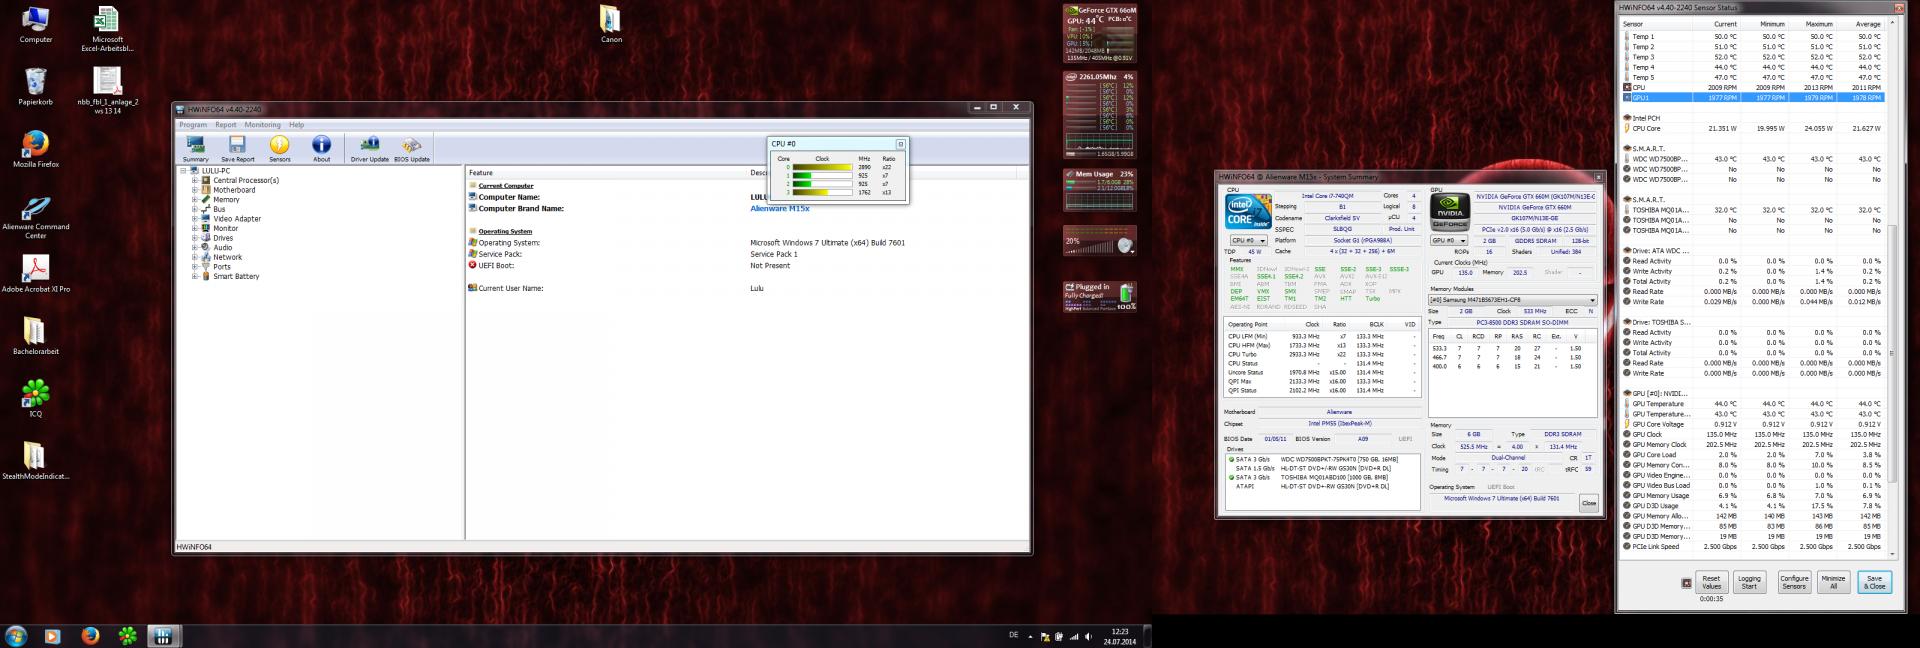Click the Logging Start button

click(x=1749, y=582)
